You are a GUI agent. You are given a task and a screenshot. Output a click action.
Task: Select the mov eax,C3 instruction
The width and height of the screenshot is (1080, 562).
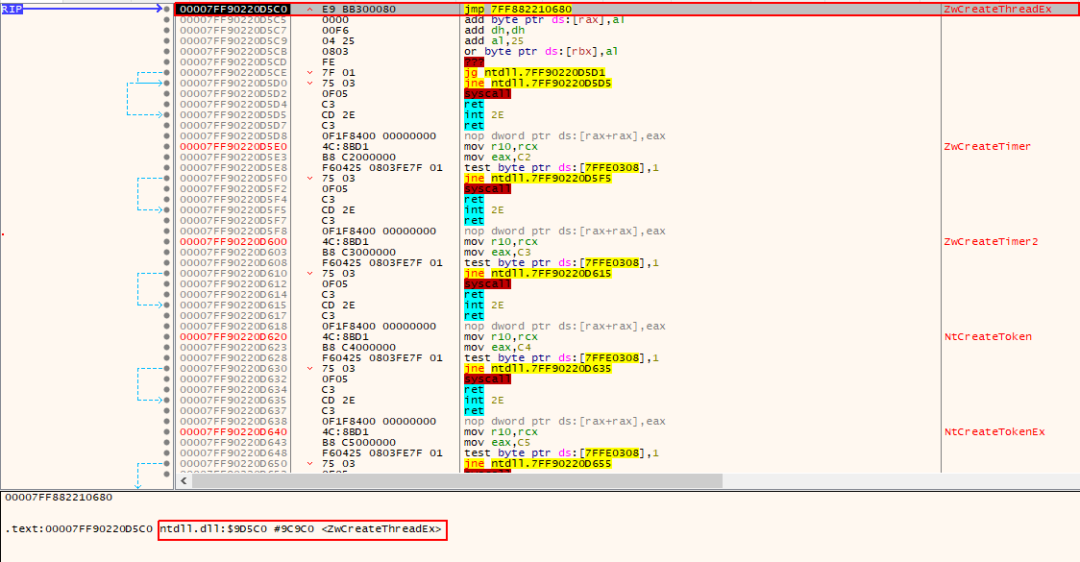pos(497,252)
